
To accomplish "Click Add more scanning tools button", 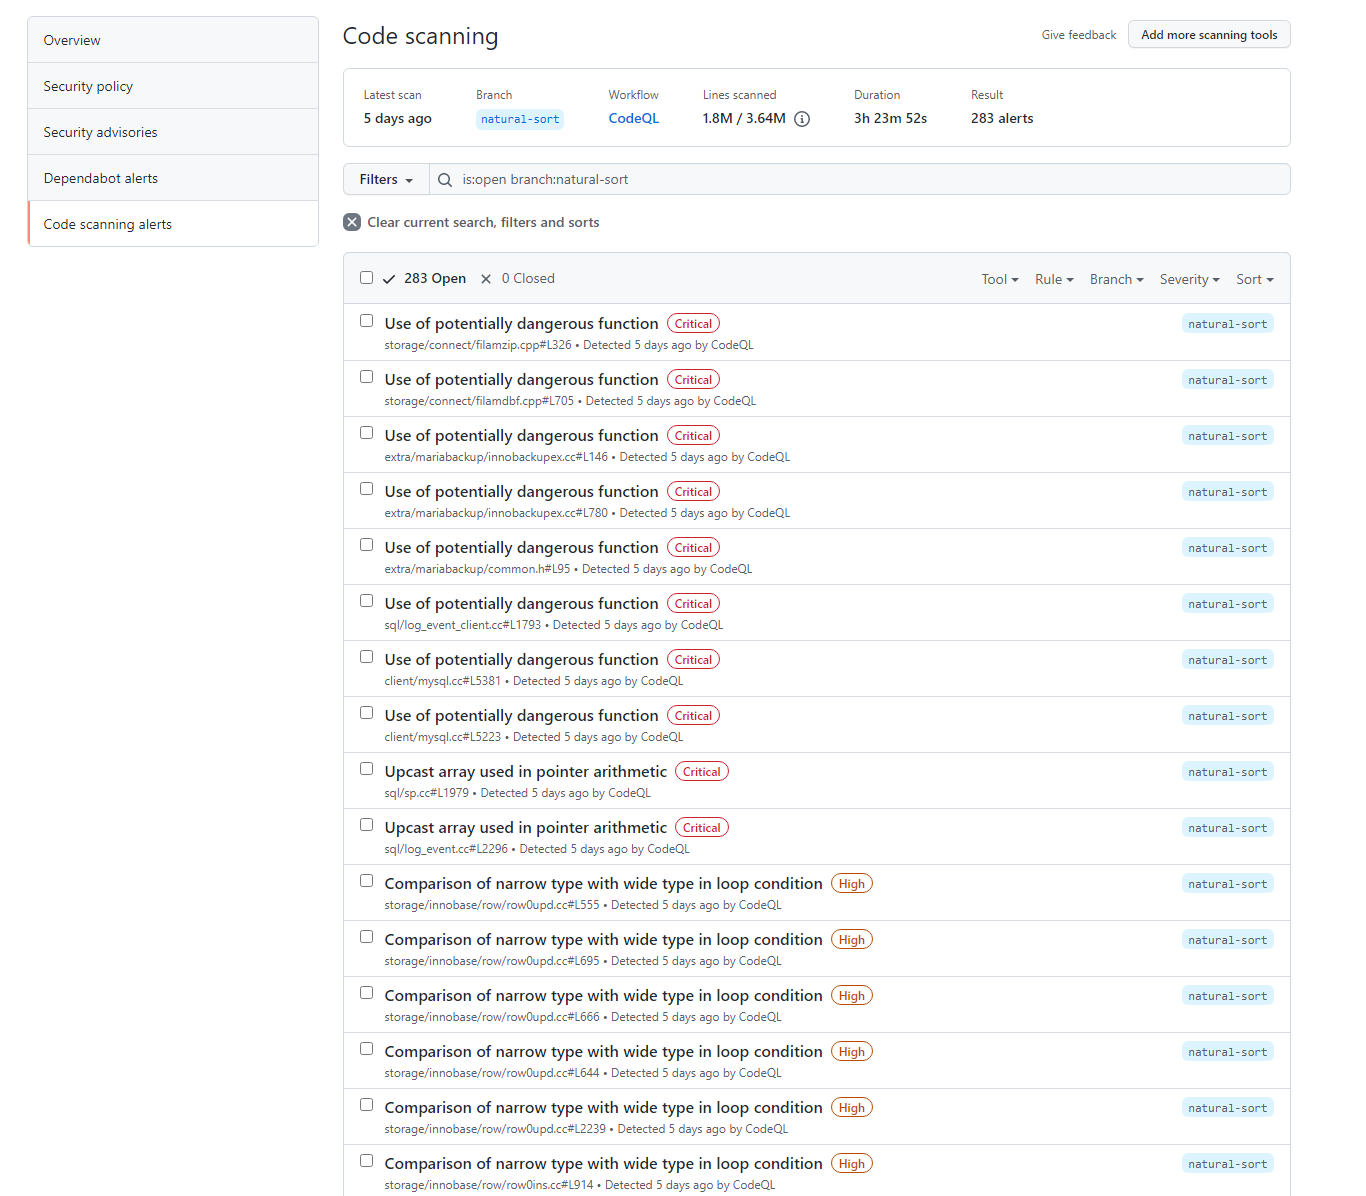I will pos(1209,35).
